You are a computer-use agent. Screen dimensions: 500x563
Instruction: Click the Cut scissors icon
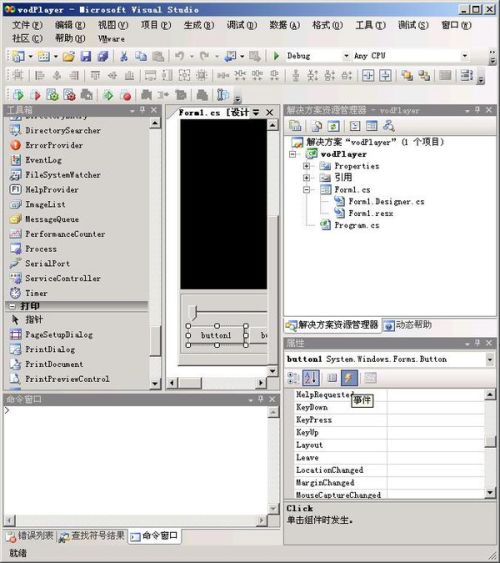click(124, 56)
